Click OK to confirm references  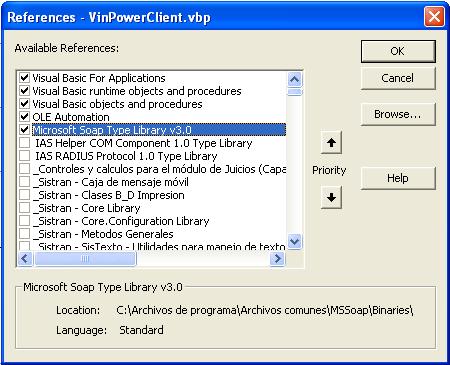point(398,51)
